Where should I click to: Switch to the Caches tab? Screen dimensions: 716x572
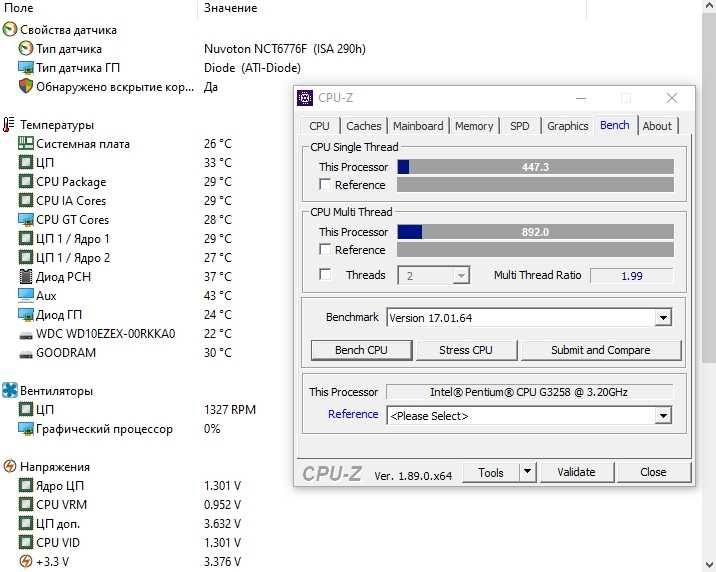[x=363, y=126]
